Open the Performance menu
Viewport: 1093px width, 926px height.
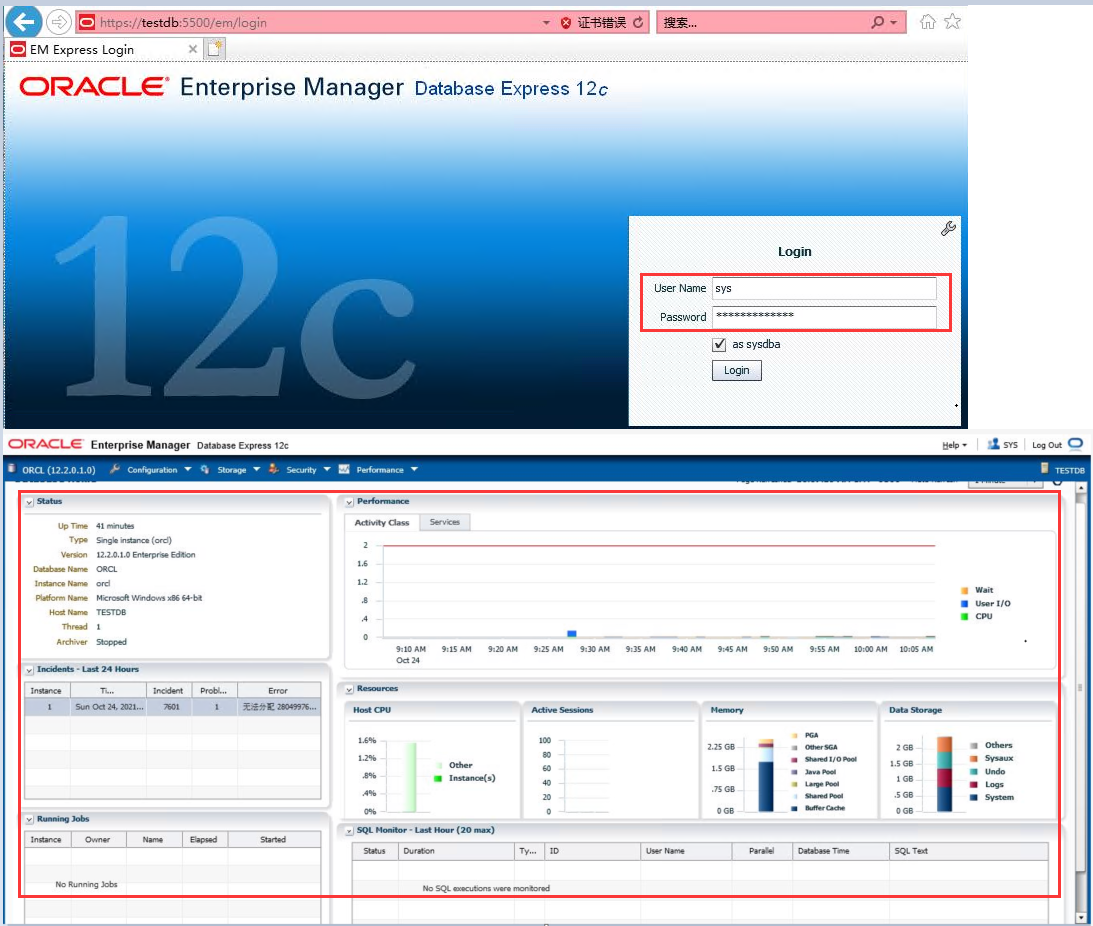[x=380, y=469]
